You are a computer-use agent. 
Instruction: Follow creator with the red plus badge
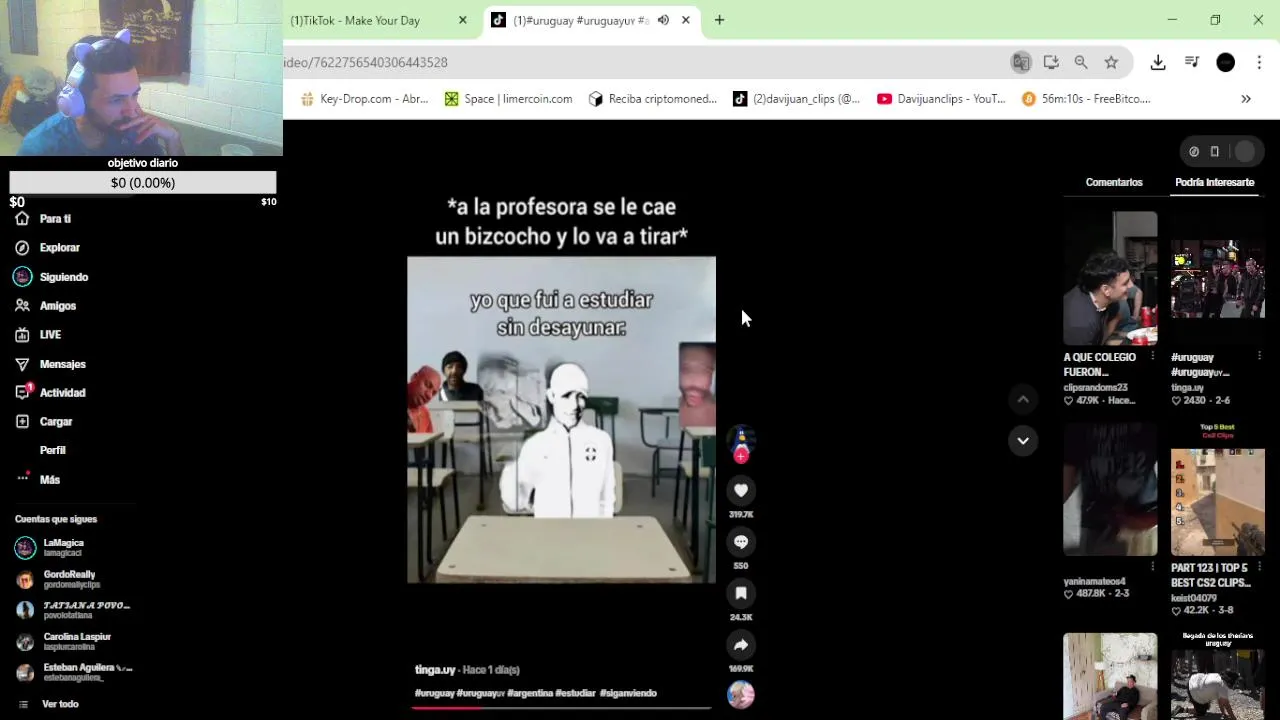click(x=741, y=456)
